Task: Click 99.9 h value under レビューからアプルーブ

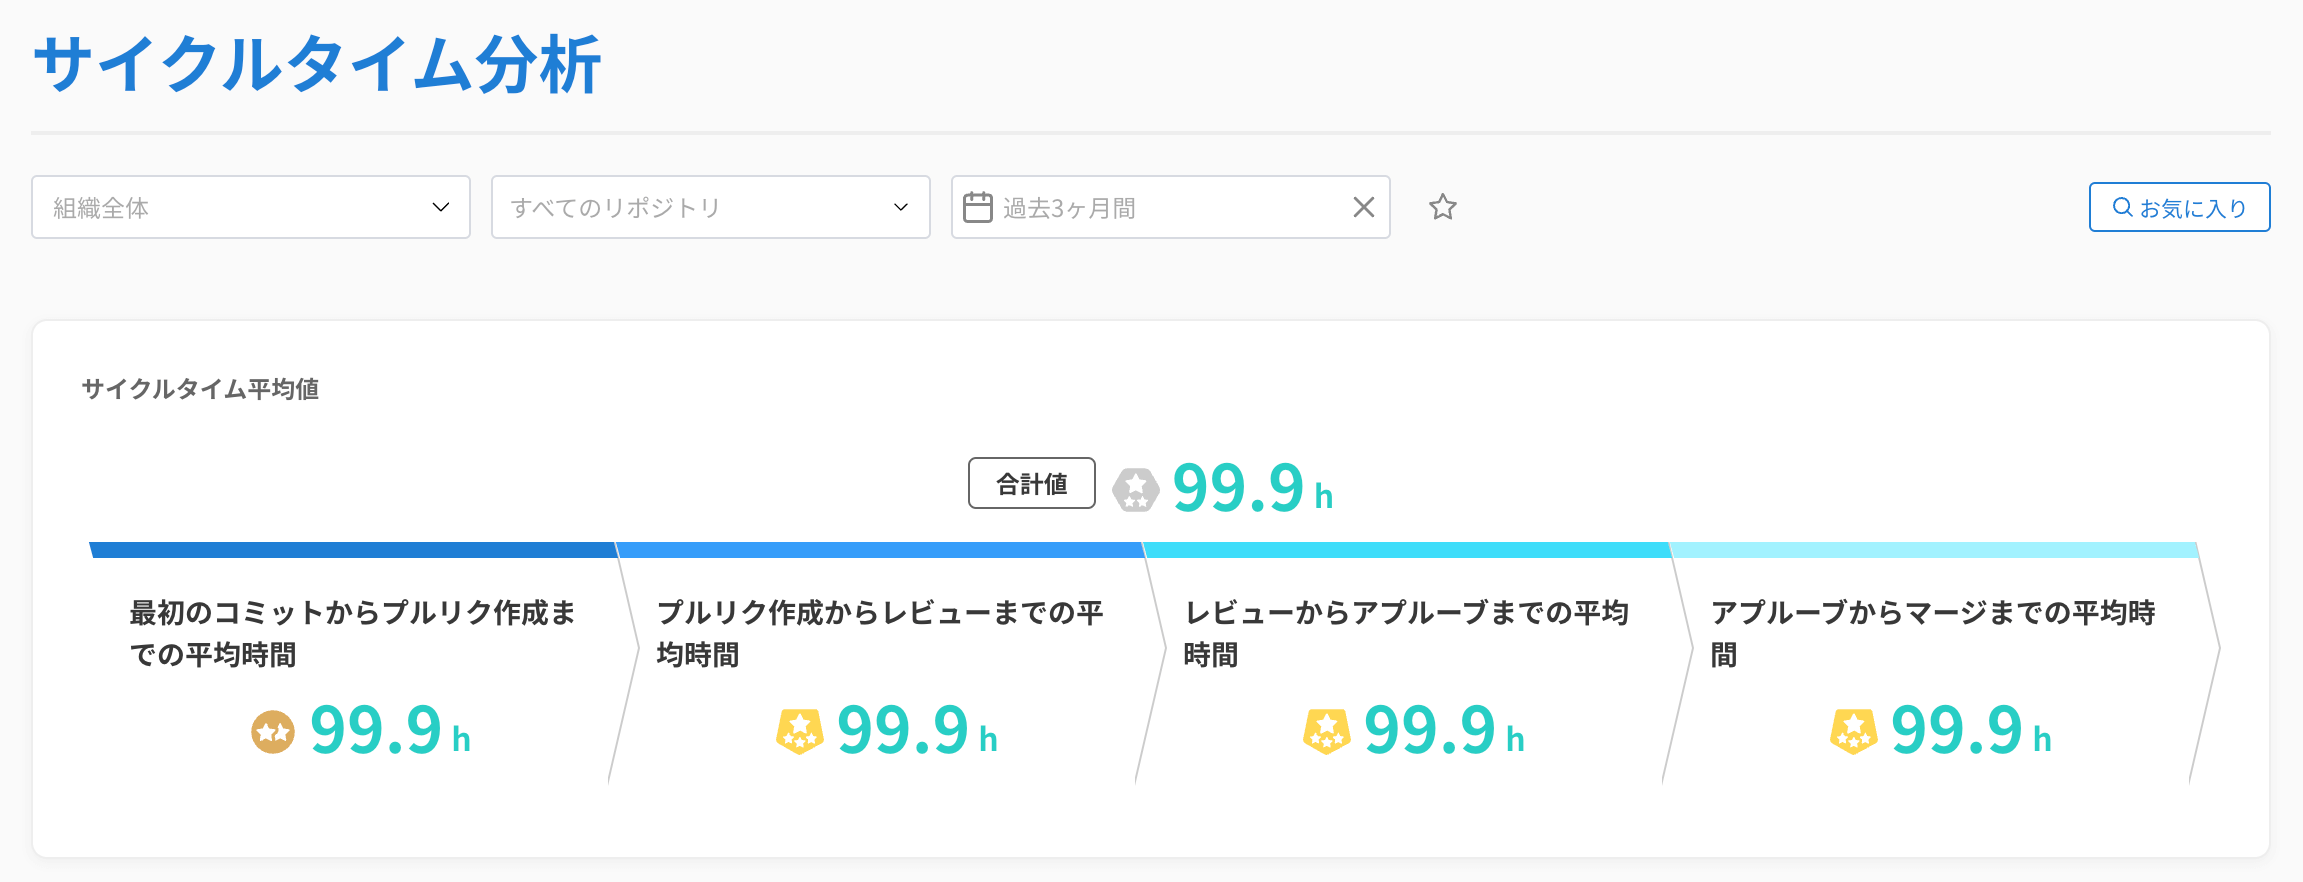Action: click(x=1444, y=730)
